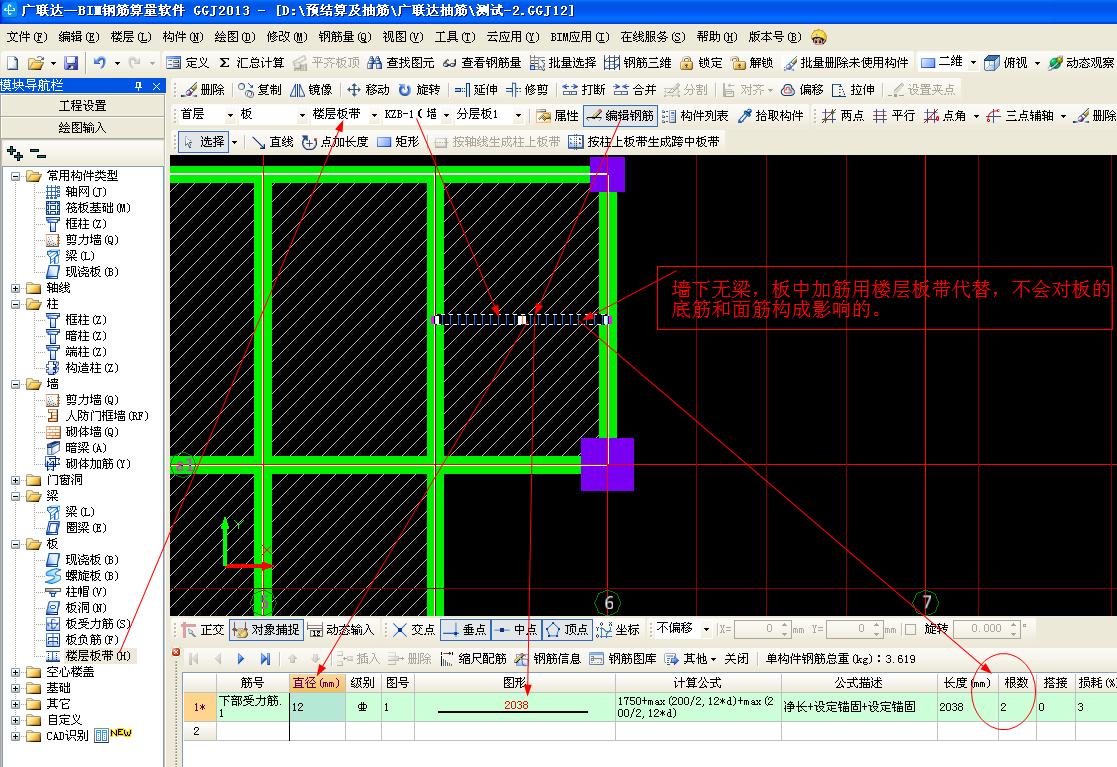Select 批量选择 batch select tool
The width and height of the screenshot is (1117, 767).
(x=563, y=63)
